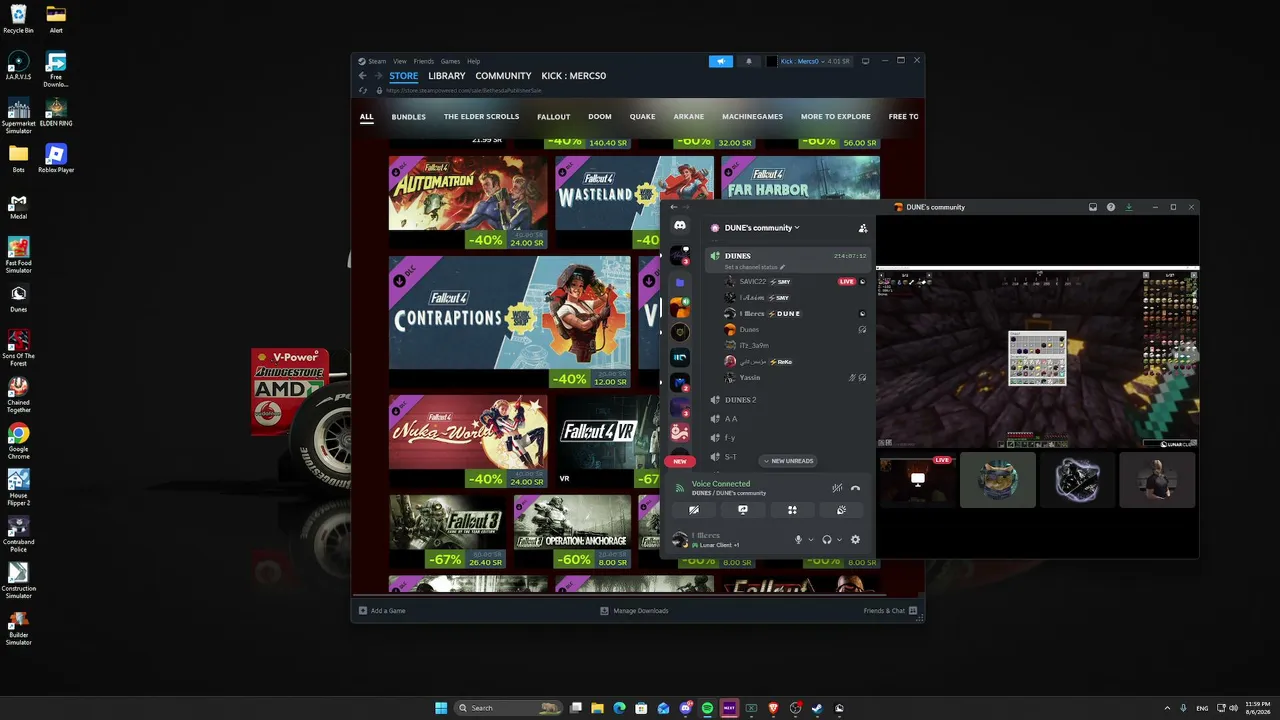Open Discord inbox icon in title bar

1093,207
